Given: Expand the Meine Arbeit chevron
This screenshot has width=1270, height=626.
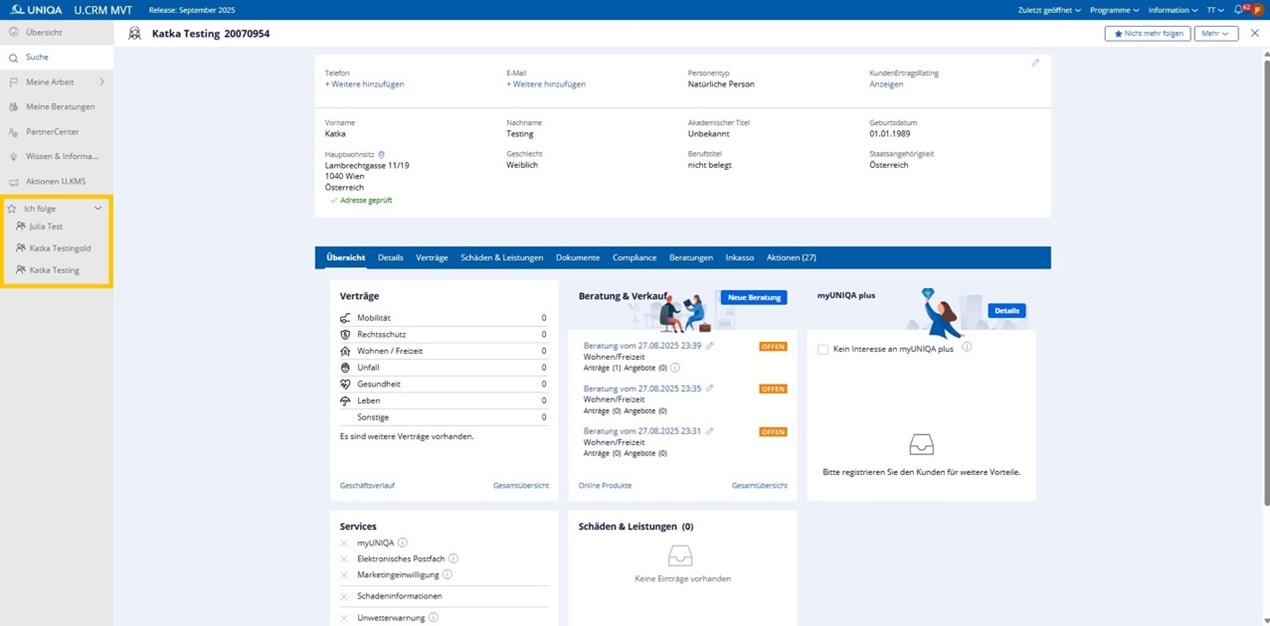Looking at the screenshot, I should point(101,82).
